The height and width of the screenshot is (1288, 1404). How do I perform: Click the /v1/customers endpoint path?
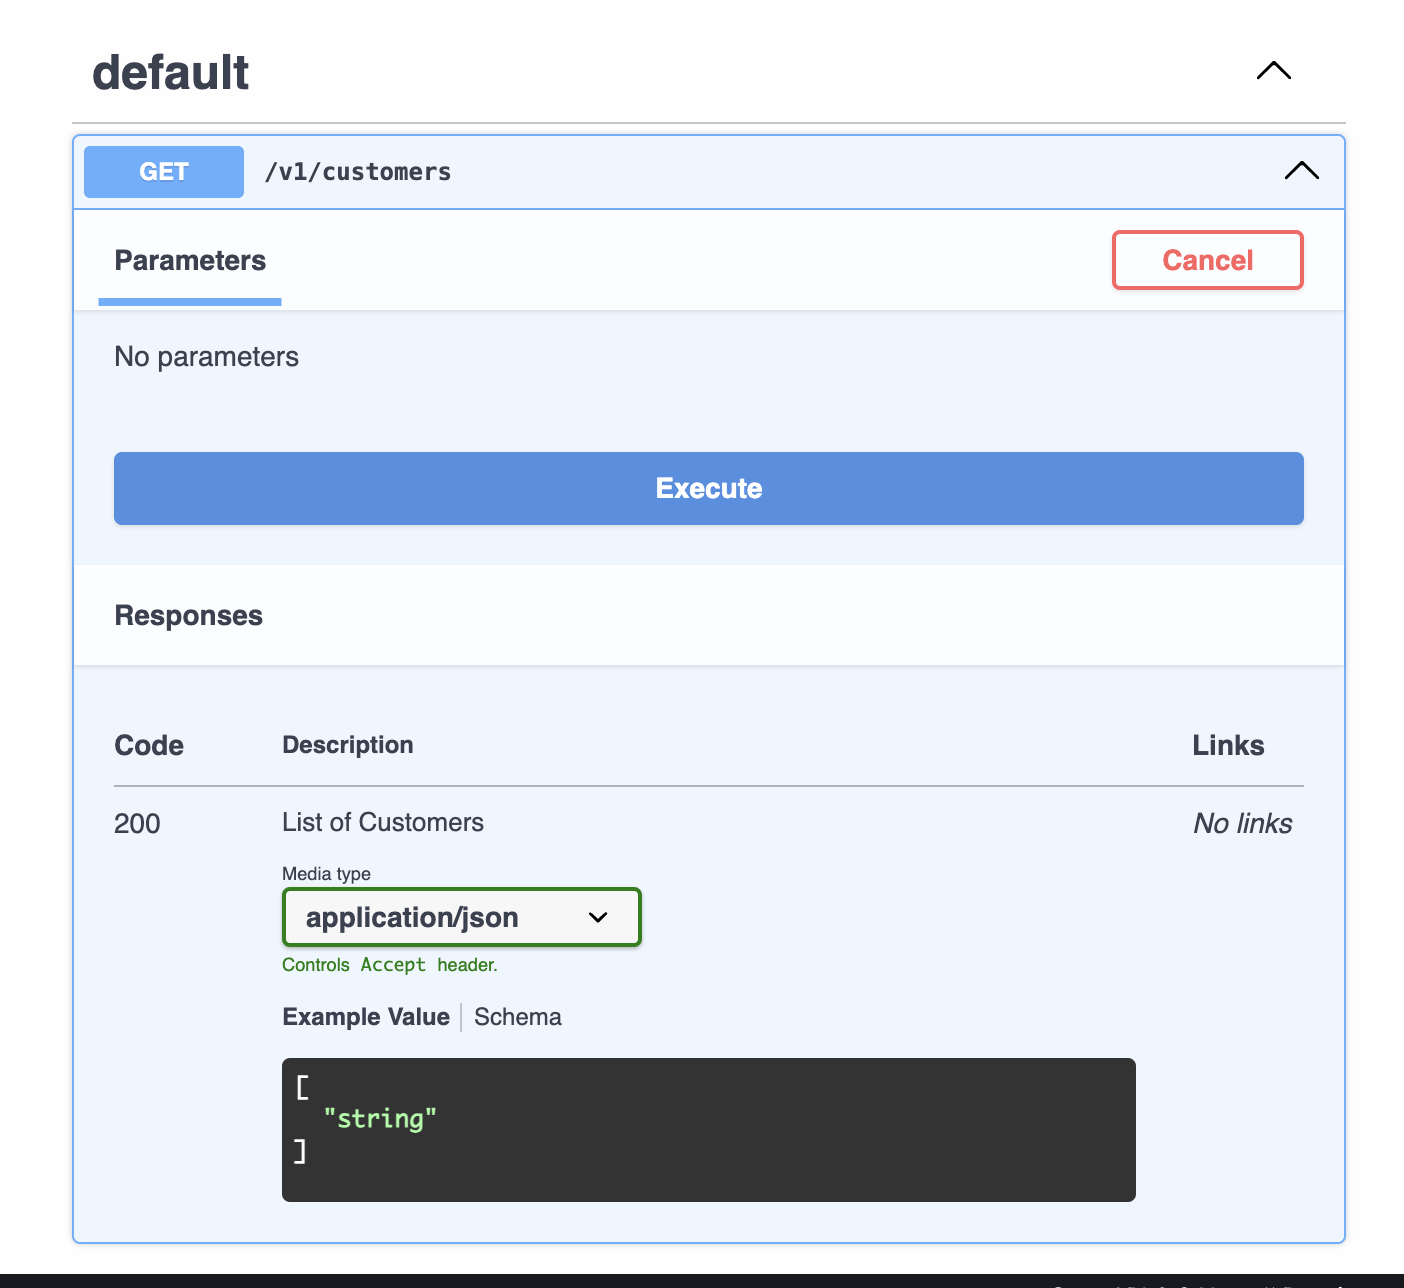click(x=358, y=172)
